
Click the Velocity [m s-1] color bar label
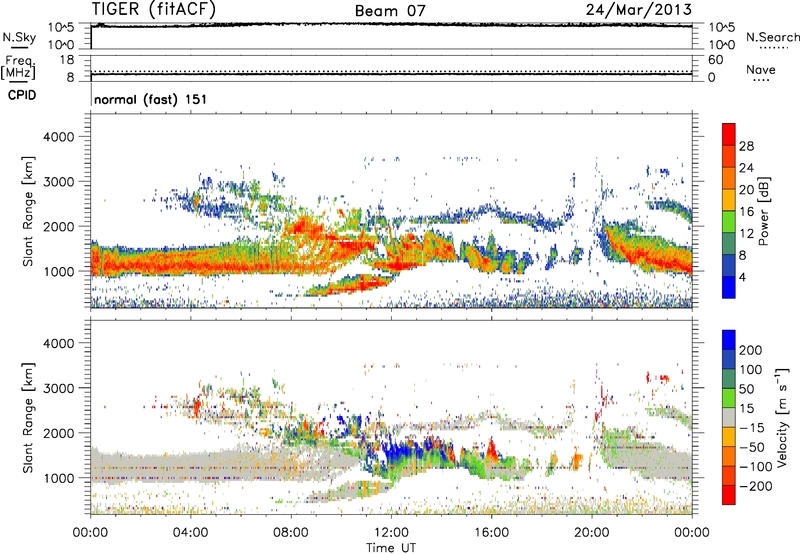[783, 417]
